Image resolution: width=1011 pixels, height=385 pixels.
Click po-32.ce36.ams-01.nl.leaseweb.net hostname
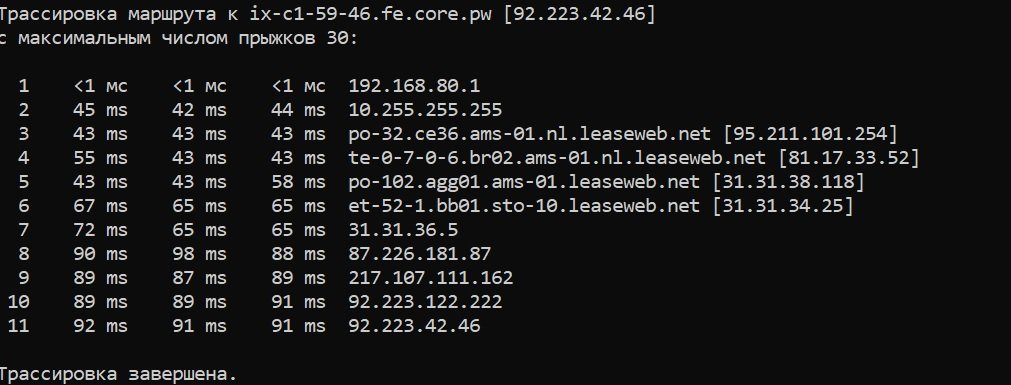[x=529, y=134]
